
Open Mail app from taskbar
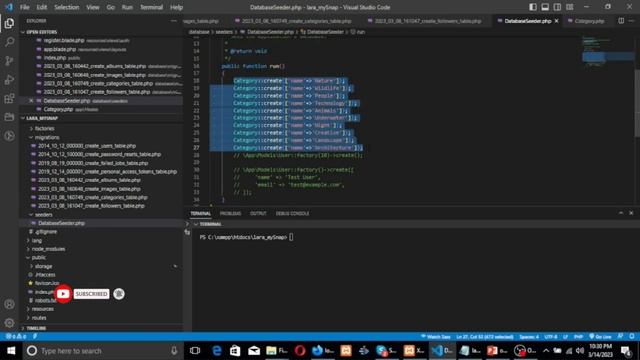254,351
